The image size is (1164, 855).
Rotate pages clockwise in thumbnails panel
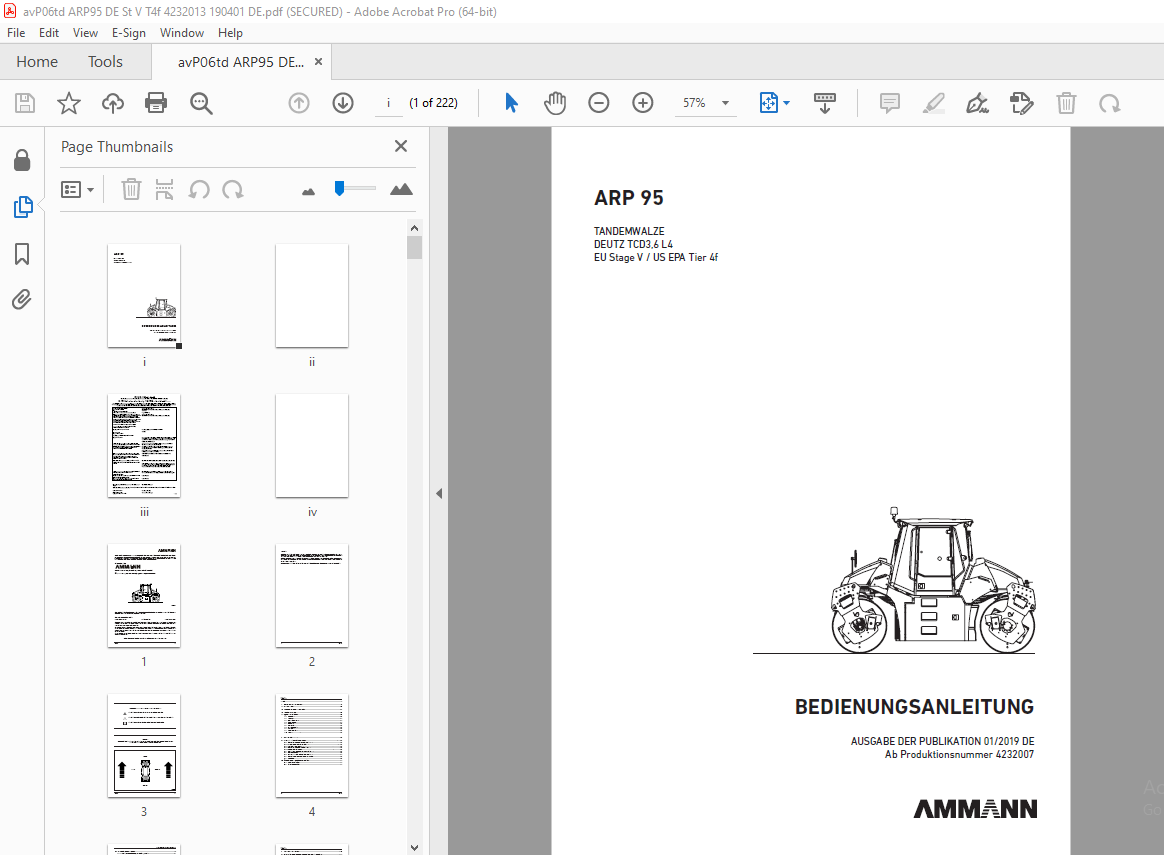click(x=233, y=190)
